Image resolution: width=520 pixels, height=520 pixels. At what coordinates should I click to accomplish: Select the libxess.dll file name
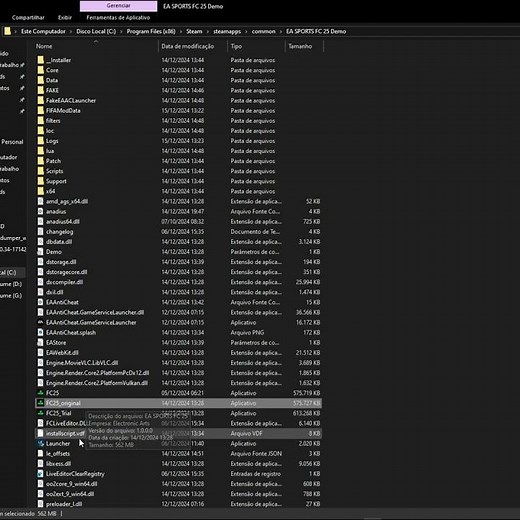point(59,464)
